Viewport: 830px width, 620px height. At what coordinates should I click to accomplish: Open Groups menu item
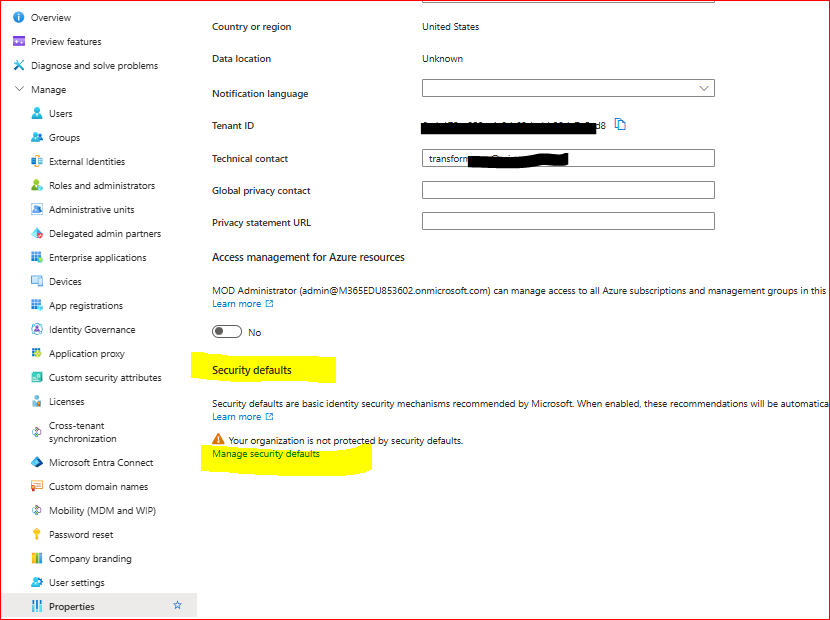click(65, 138)
